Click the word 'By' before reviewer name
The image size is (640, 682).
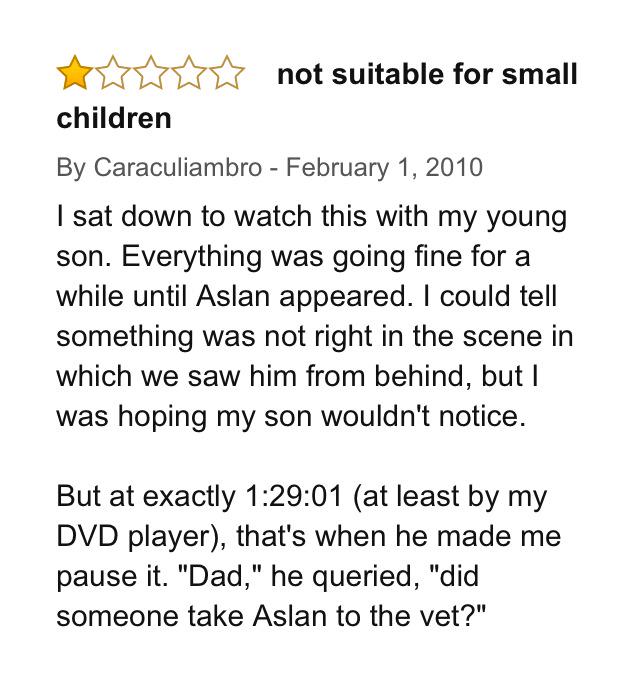point(71,167)
